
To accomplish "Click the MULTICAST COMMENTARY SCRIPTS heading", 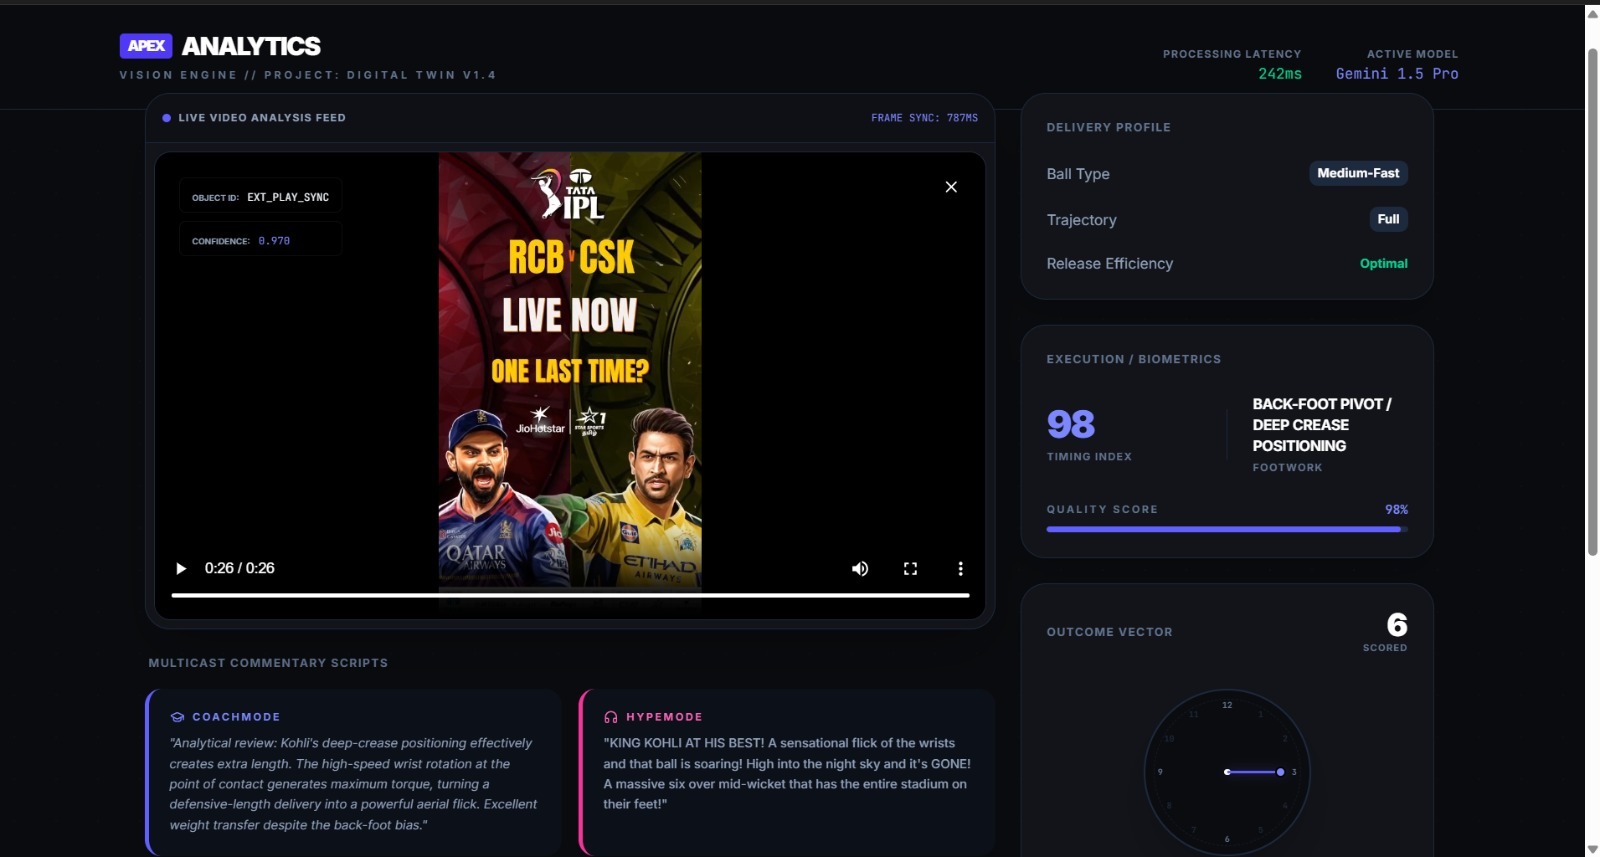I will point(268,663).
